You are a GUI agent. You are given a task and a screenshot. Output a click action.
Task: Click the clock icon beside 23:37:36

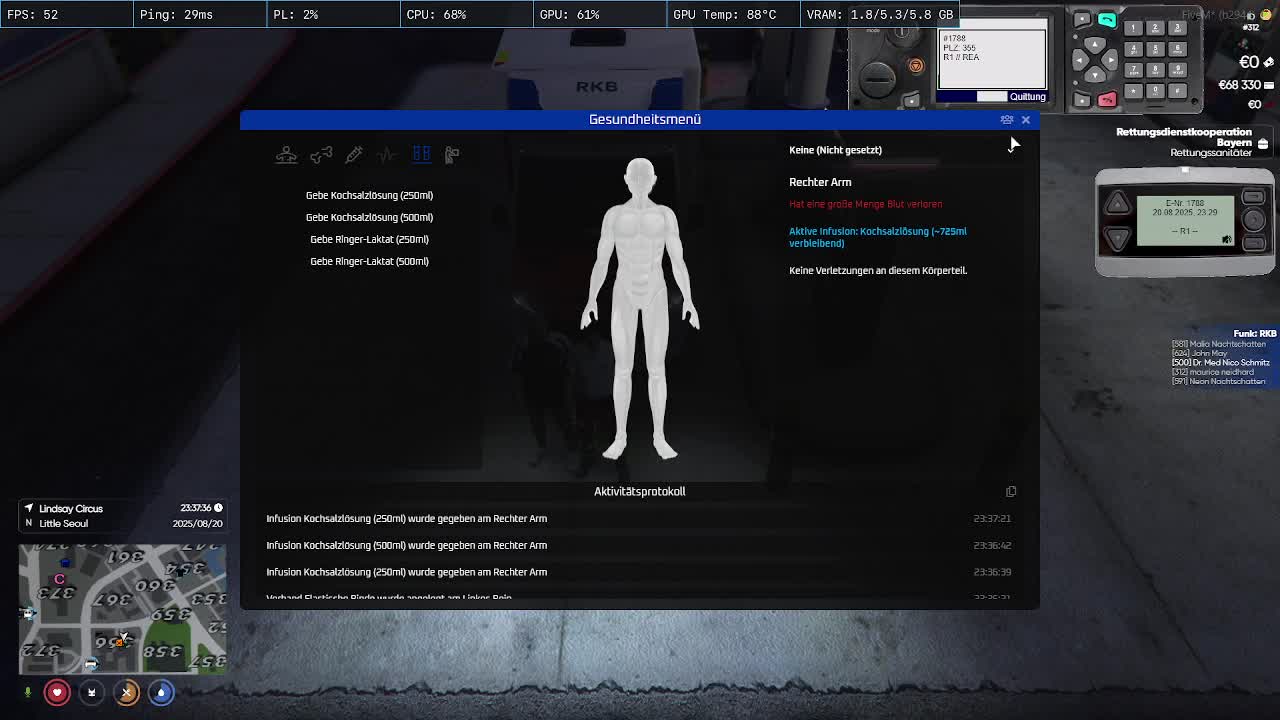pos(218,508)
